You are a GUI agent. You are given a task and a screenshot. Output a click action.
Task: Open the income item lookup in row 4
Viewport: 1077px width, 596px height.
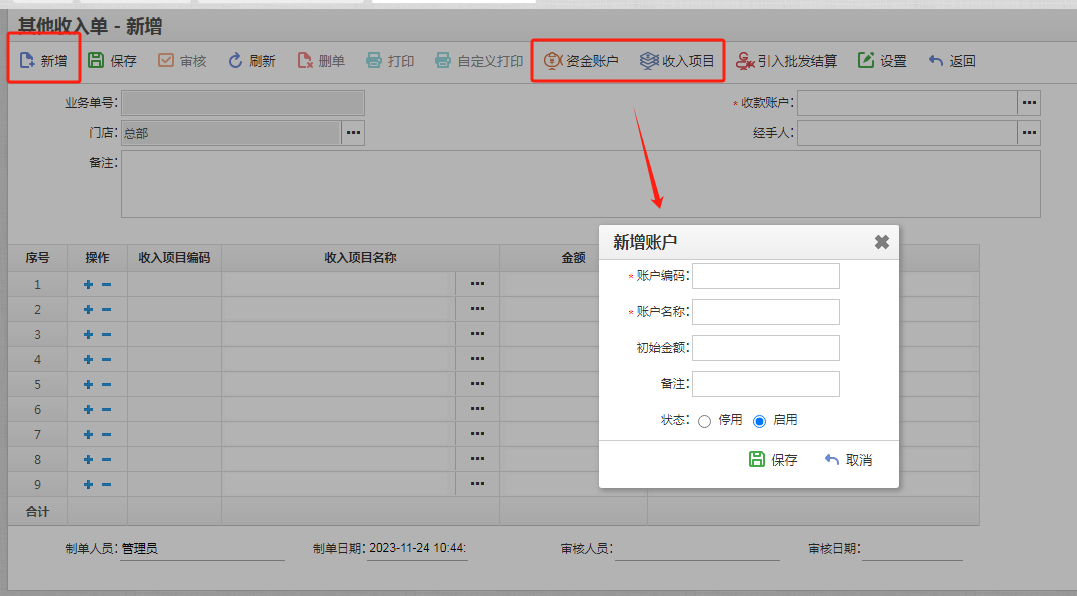[477, 359]
